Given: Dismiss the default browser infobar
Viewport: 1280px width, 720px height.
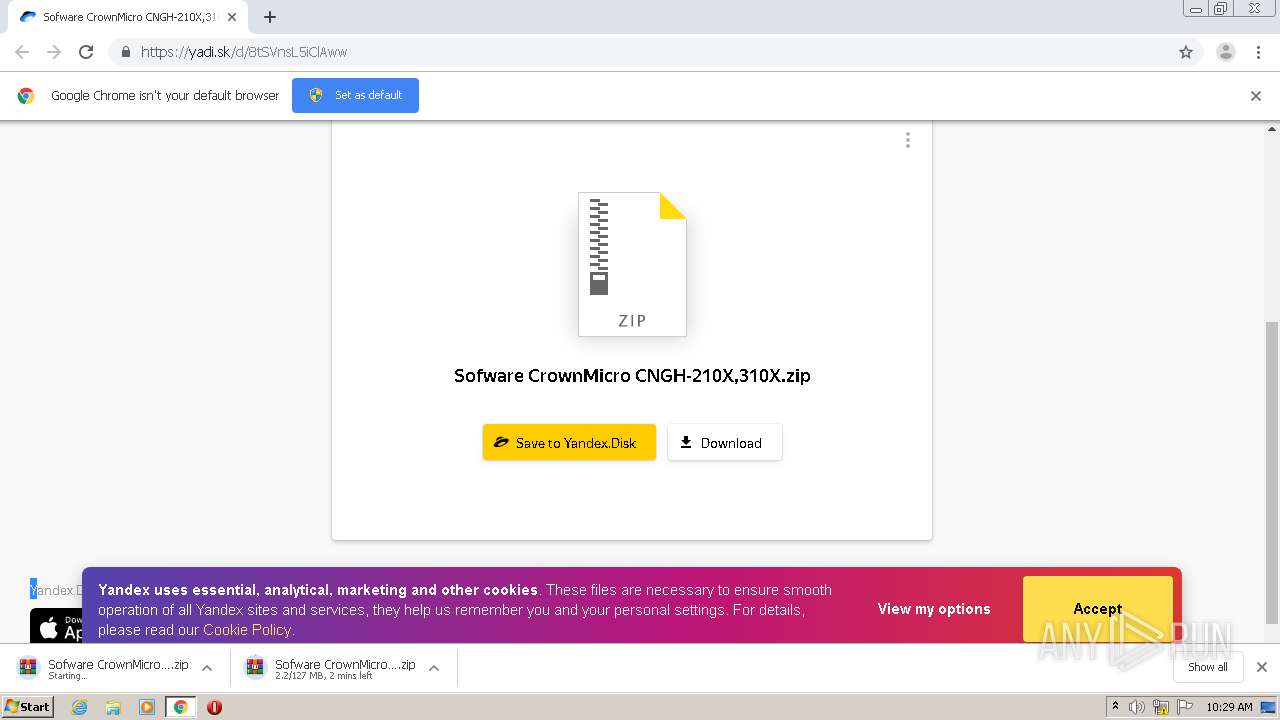Looking at the screenshot, I should click(x=1256, y=96).
